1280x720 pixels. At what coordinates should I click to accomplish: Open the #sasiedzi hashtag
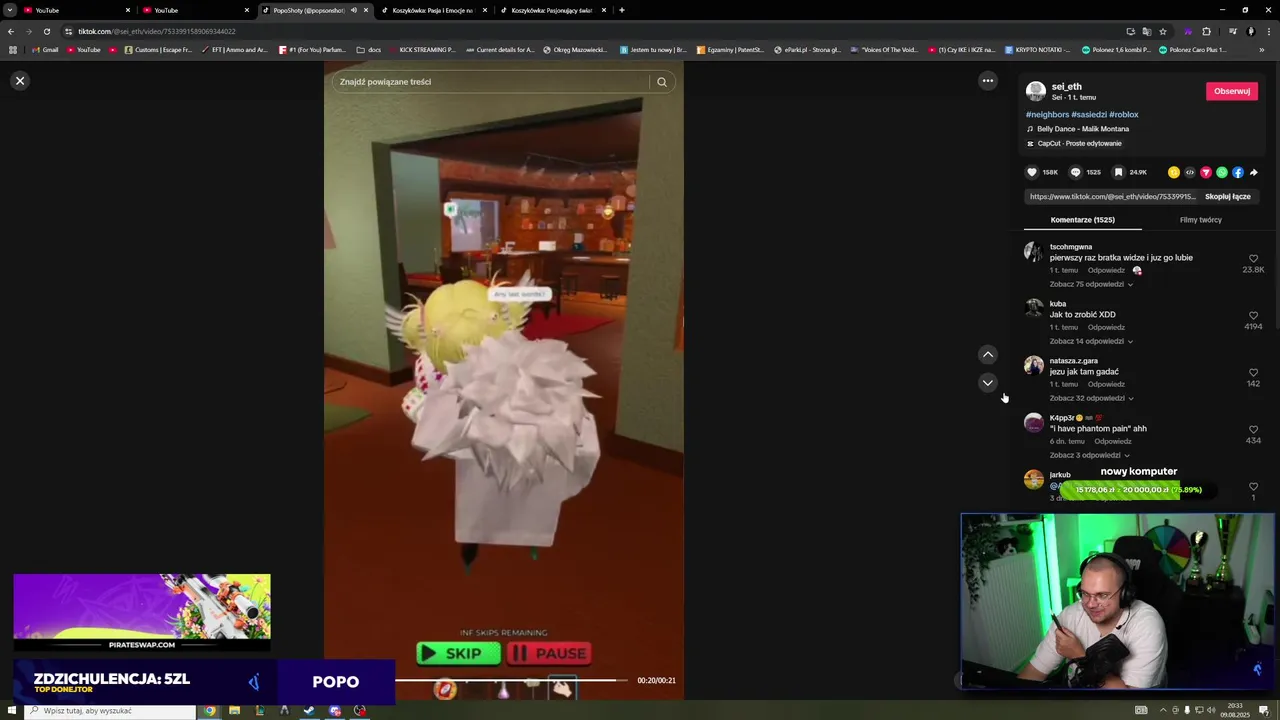1088,115
